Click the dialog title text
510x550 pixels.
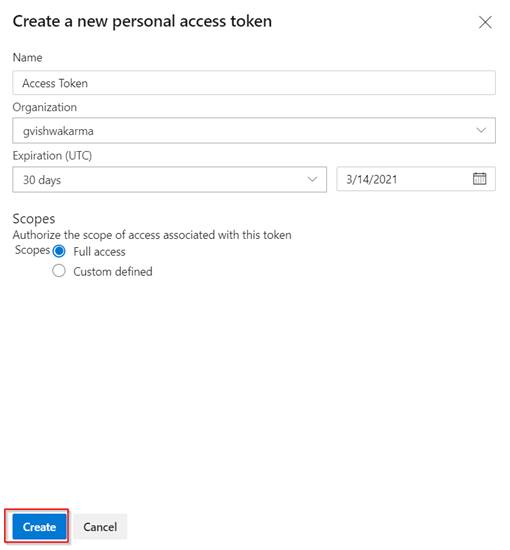point(142,21)
